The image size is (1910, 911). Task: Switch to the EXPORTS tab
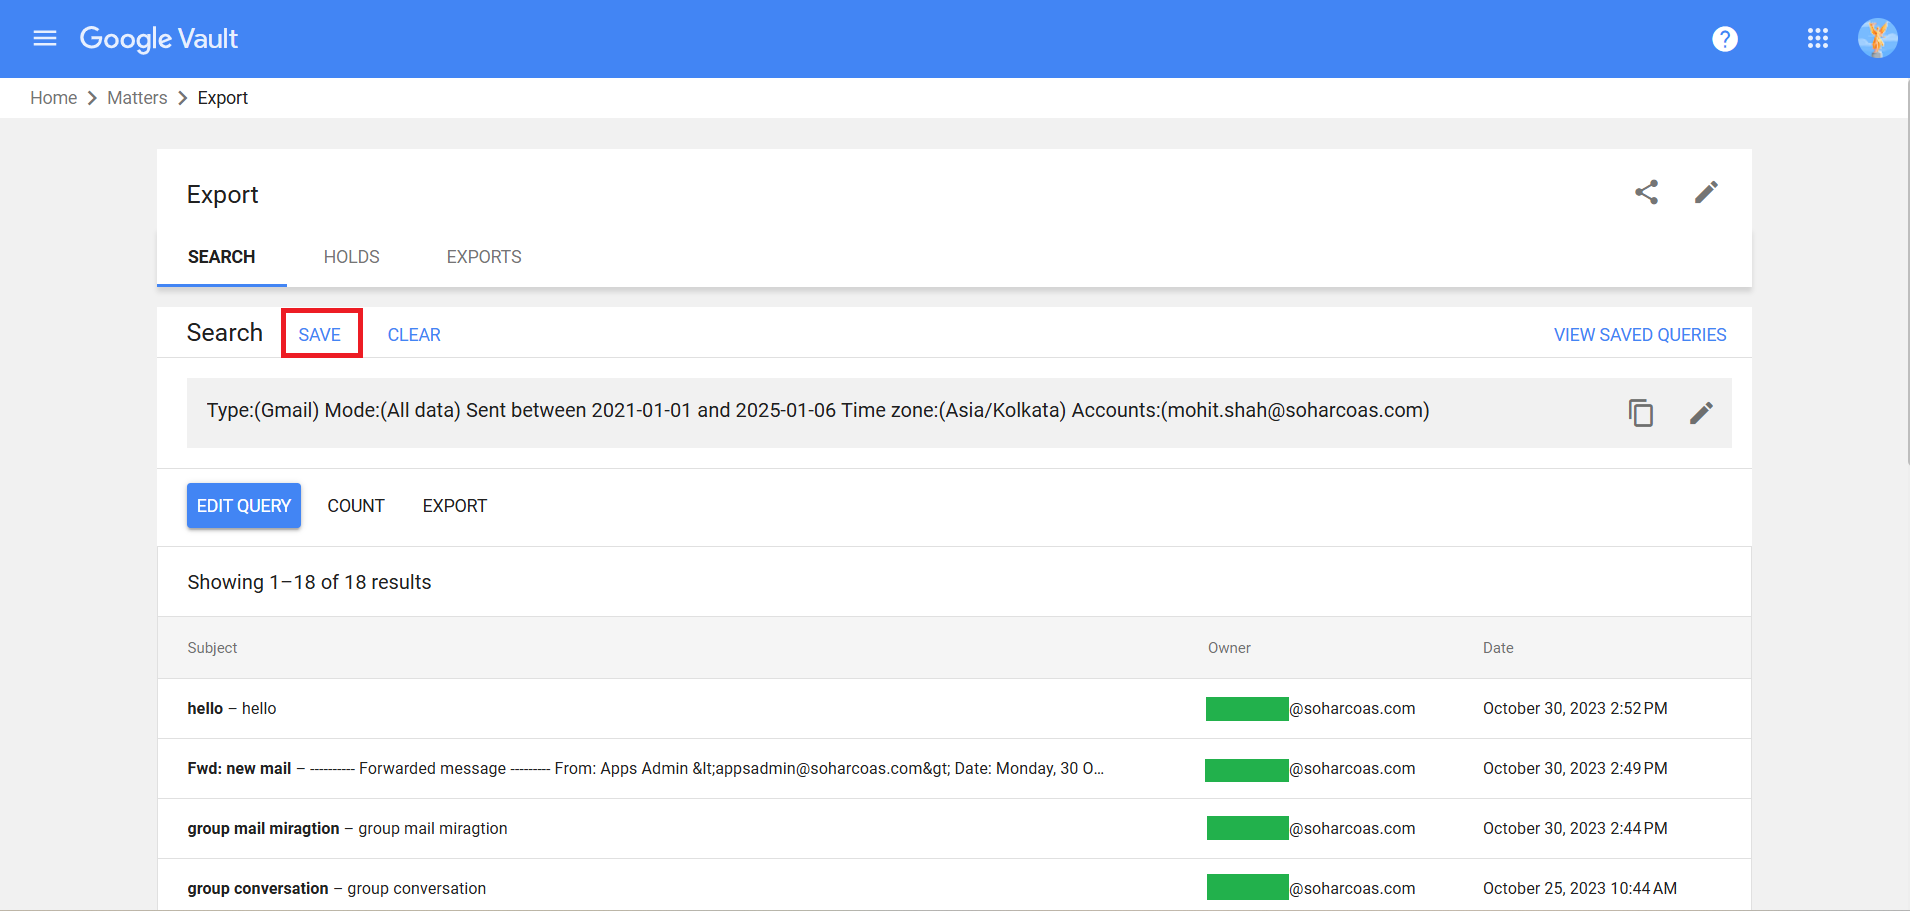(484, 257)
